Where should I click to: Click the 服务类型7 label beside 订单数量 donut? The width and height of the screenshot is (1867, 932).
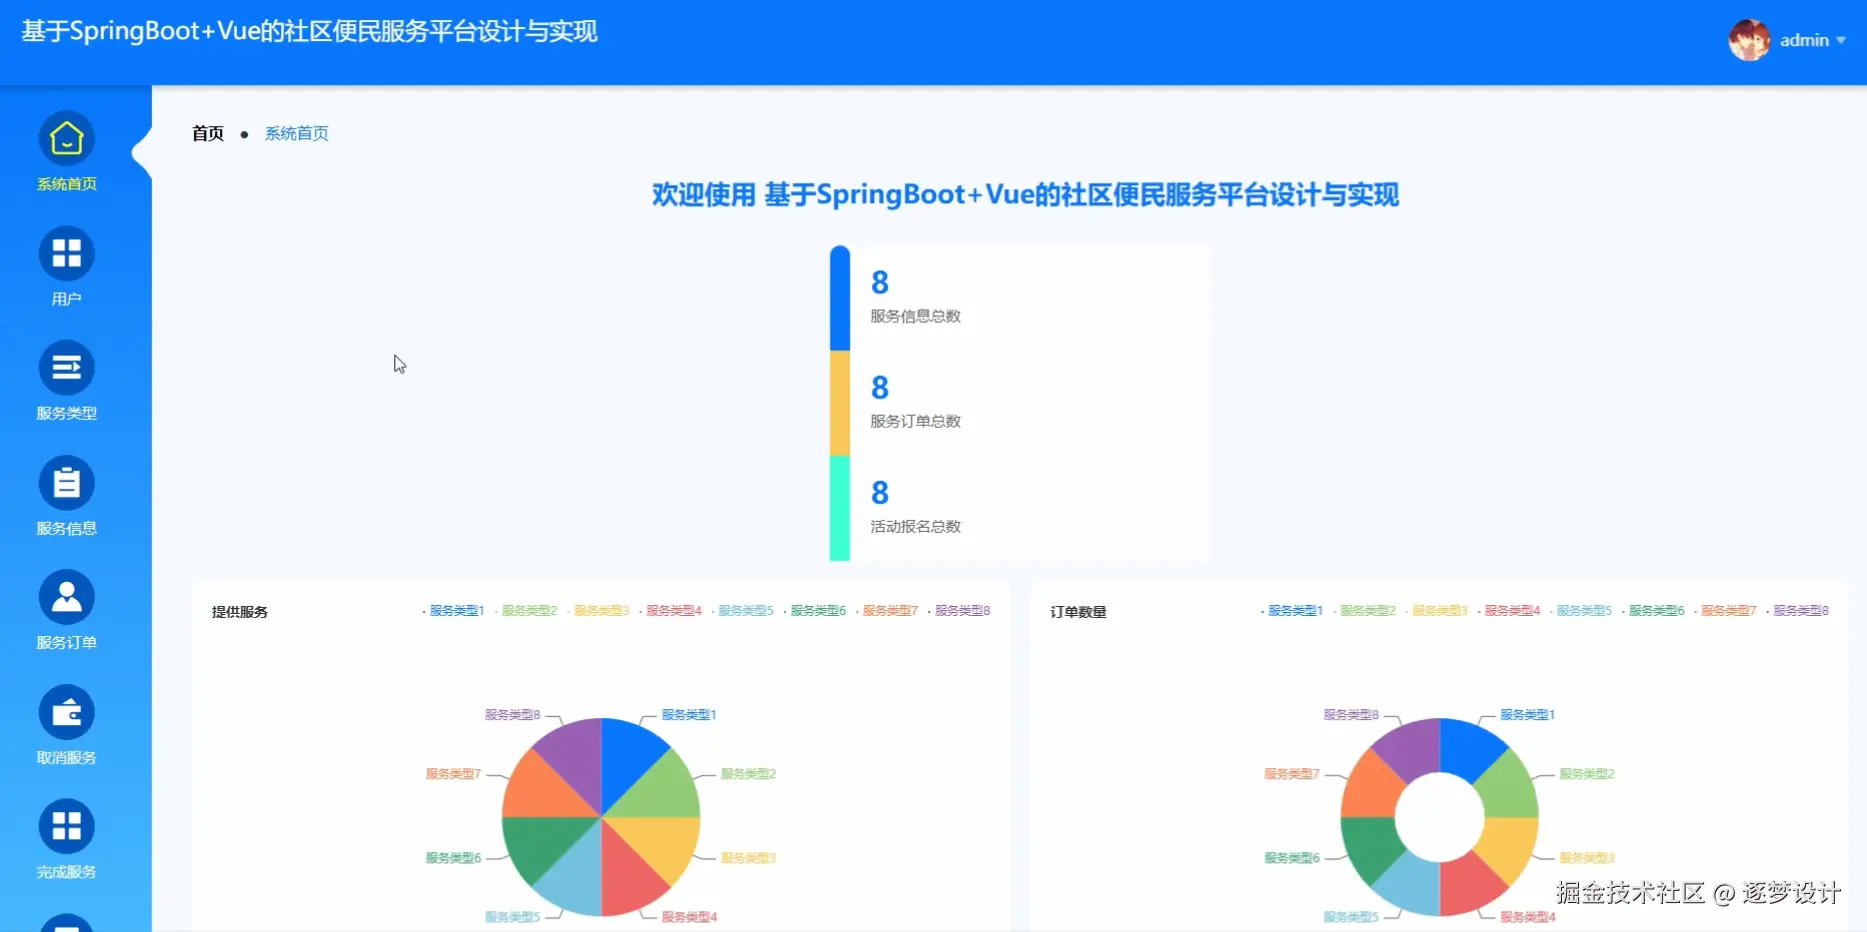[1292, 774]
